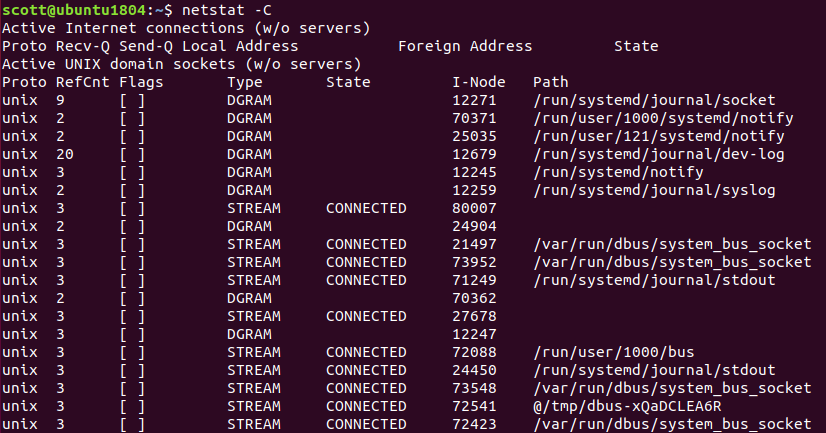The height and width of the screenshot is (433, 826).
Task: Click 'Active UNIX domain sockets (w/o servers)' line
Action: click(182, 64)
